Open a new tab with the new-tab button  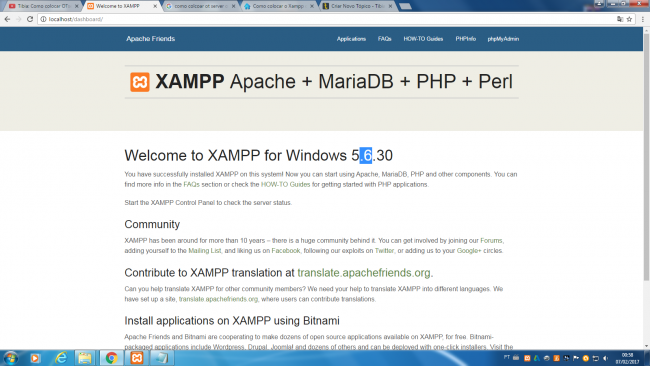click(x=405, y=6)
